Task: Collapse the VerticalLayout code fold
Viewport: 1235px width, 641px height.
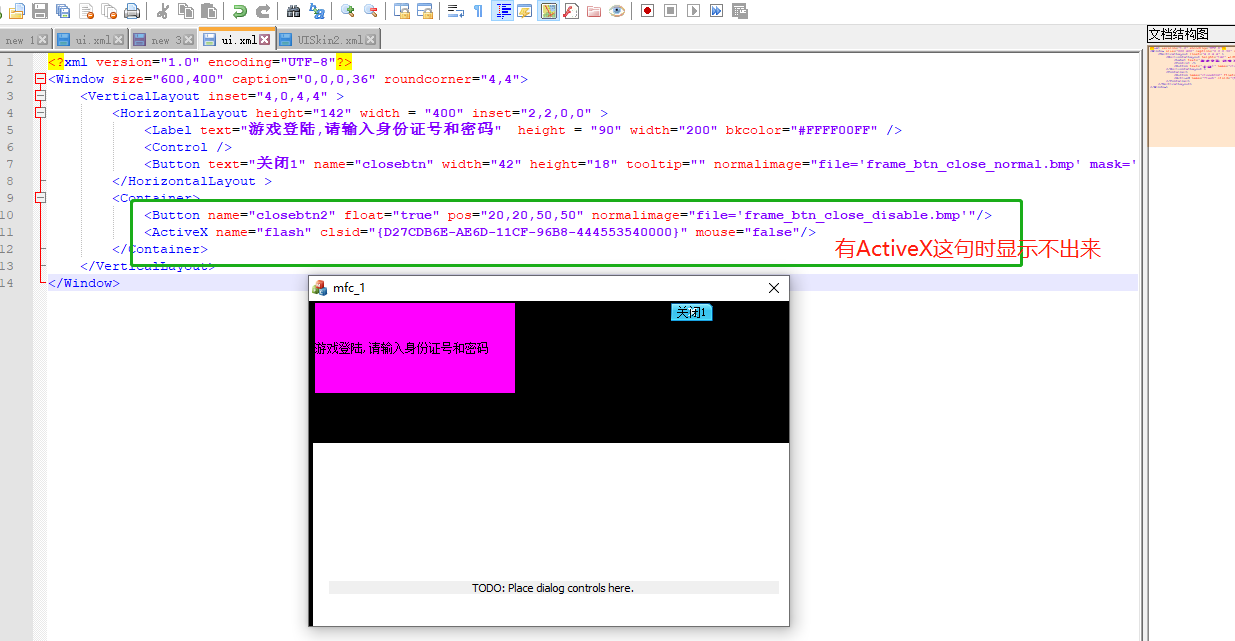Action: point(40,95)
